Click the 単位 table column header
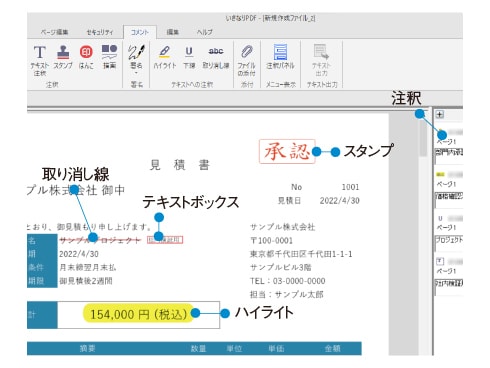Viewport: 490px width, 368px height. pos(234,348)
